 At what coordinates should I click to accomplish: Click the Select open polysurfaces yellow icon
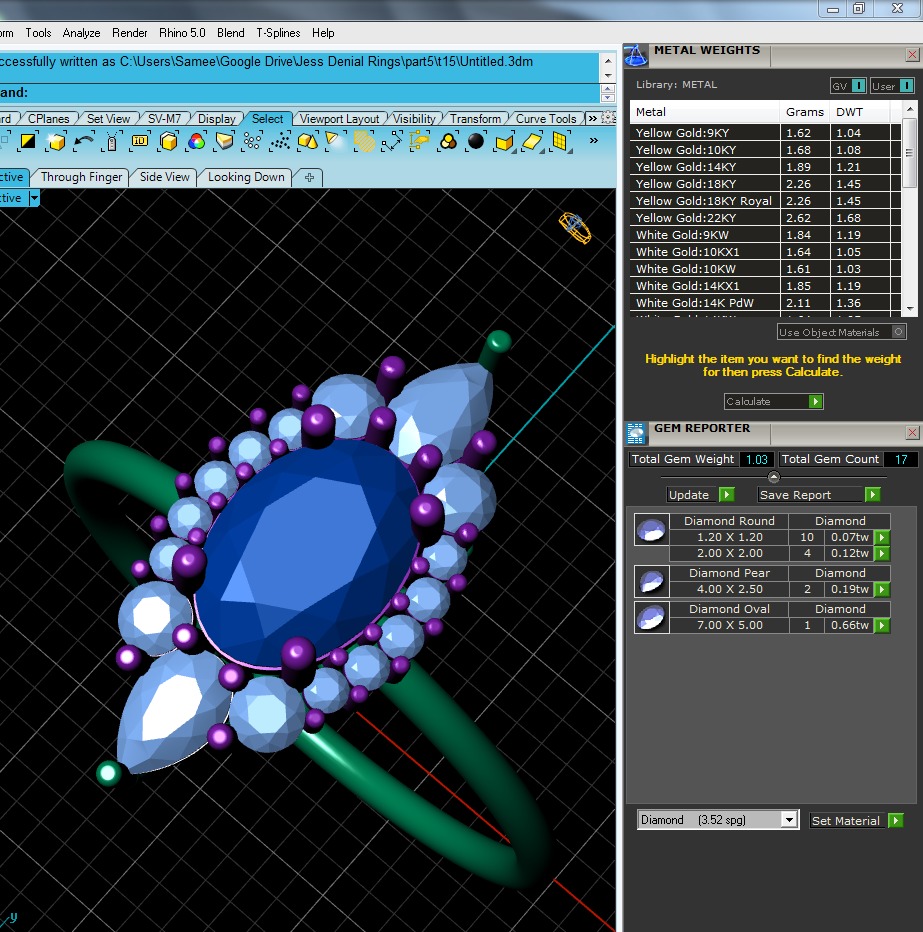click(x=504, y=143)
